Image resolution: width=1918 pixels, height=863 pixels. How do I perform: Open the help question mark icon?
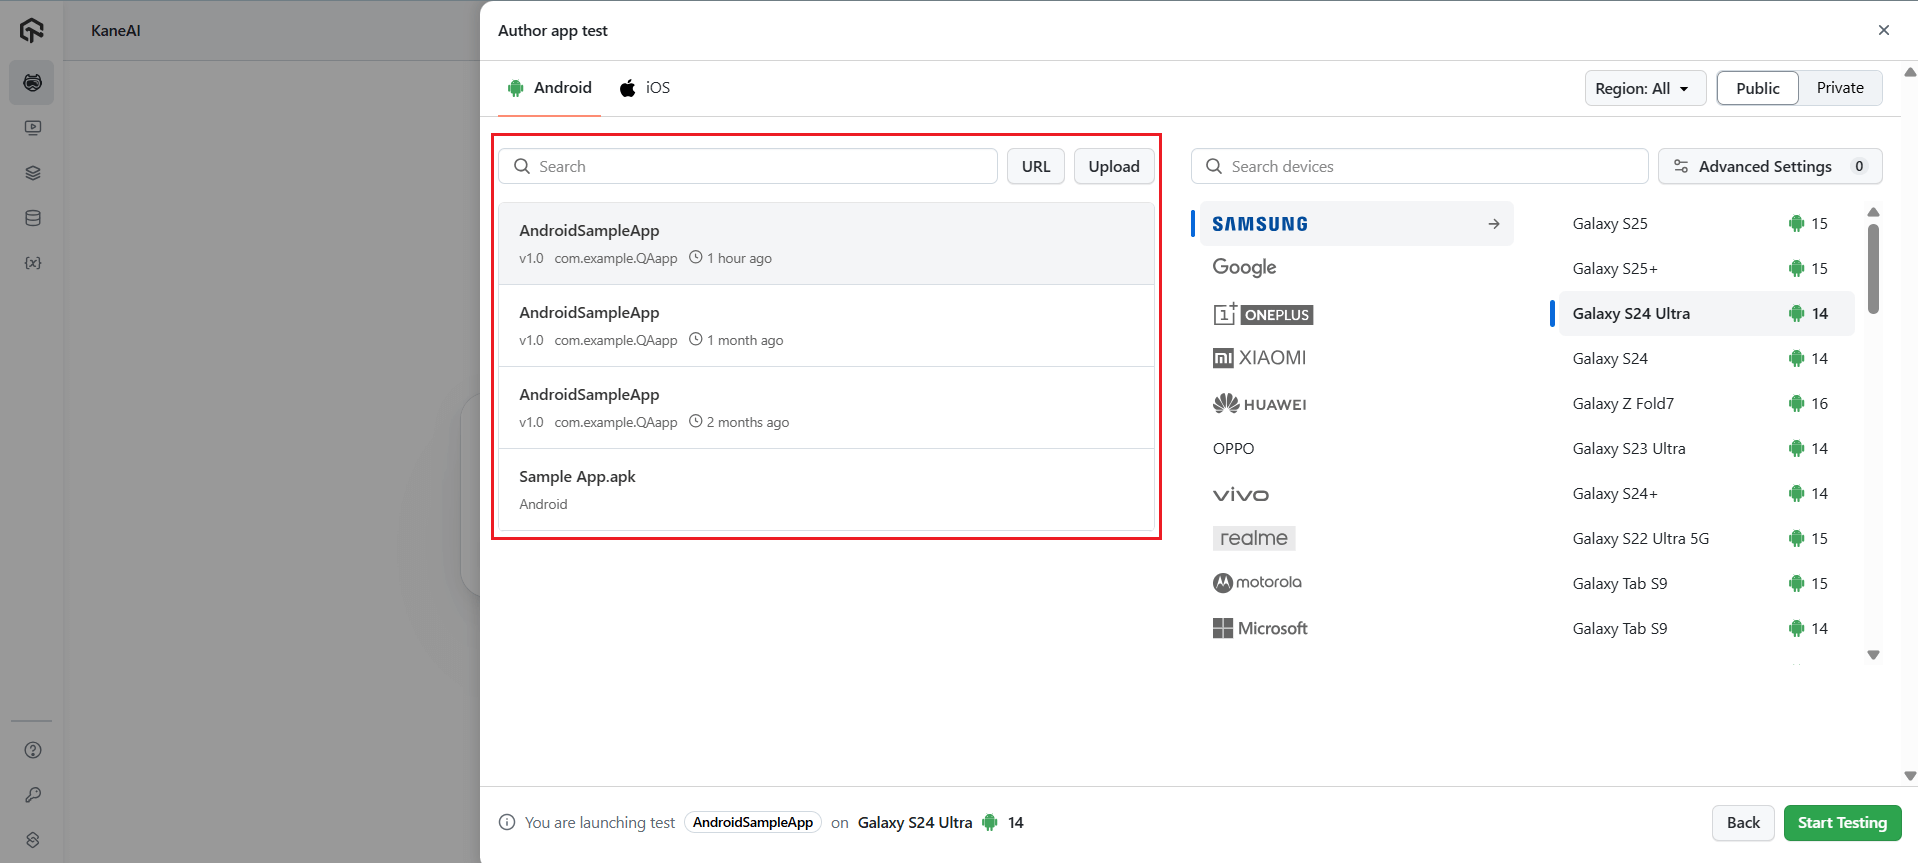32,750
